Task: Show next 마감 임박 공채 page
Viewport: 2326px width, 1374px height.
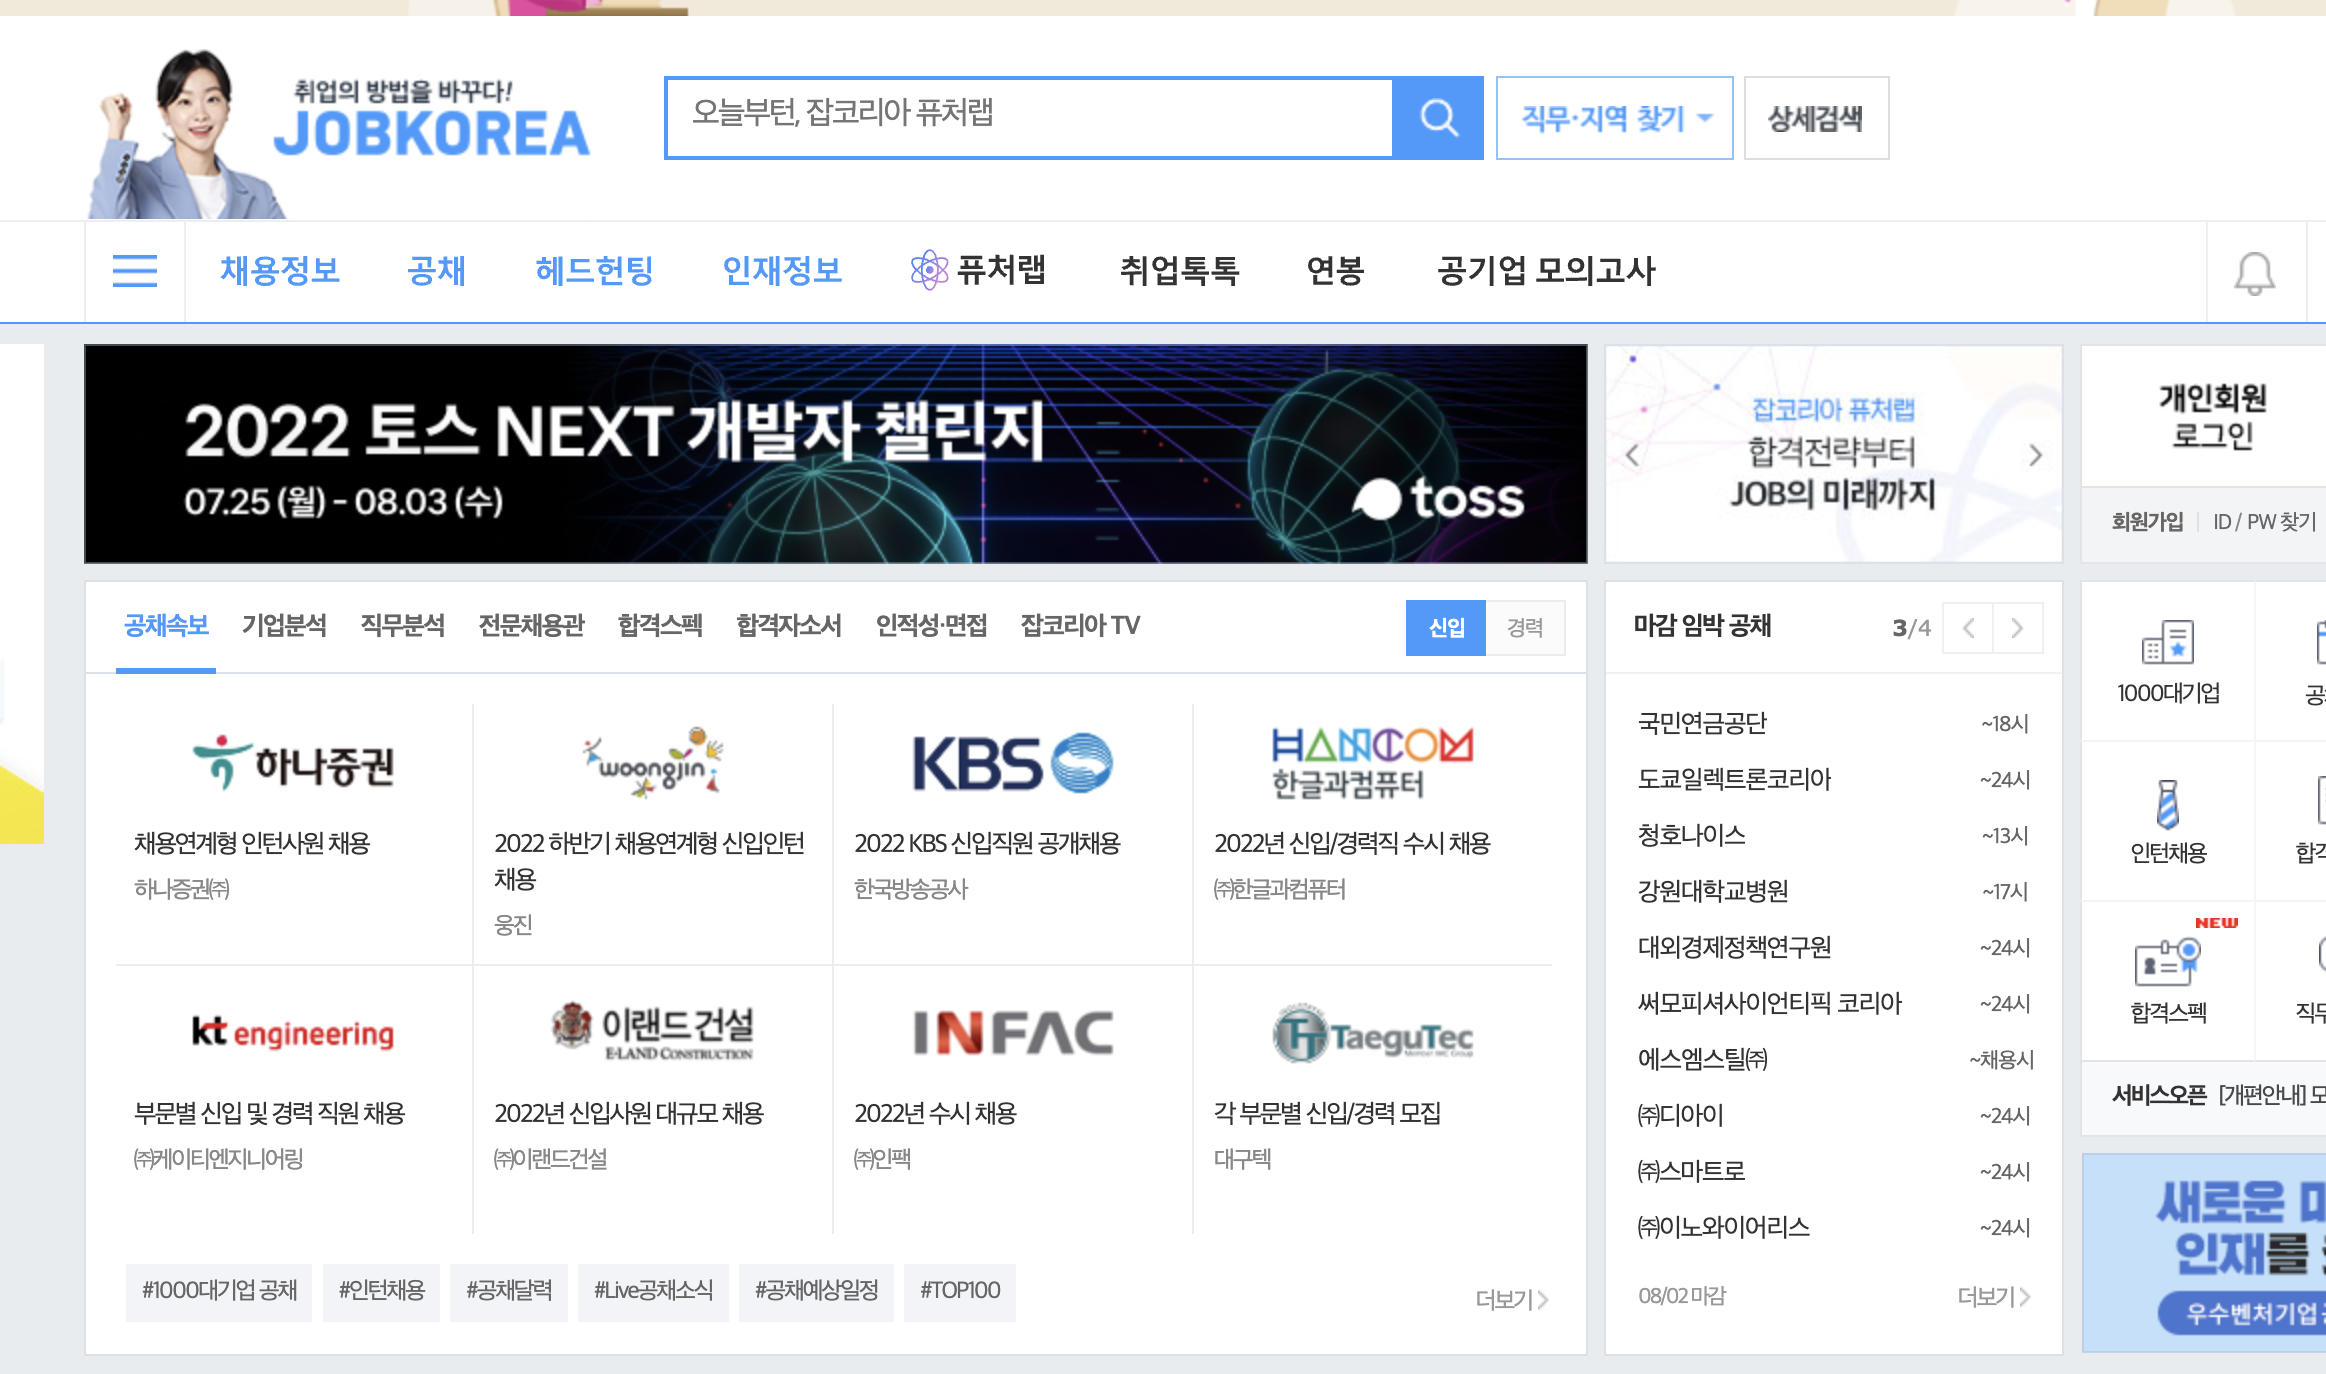Action: (x=2017, y=627)
